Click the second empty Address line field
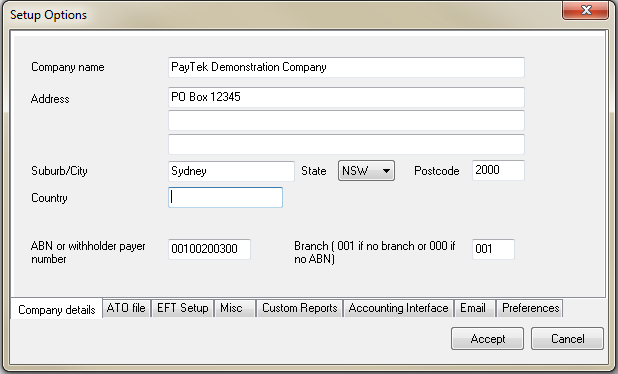The width and height of the screenshot is (618, 374). pos(346,121)
